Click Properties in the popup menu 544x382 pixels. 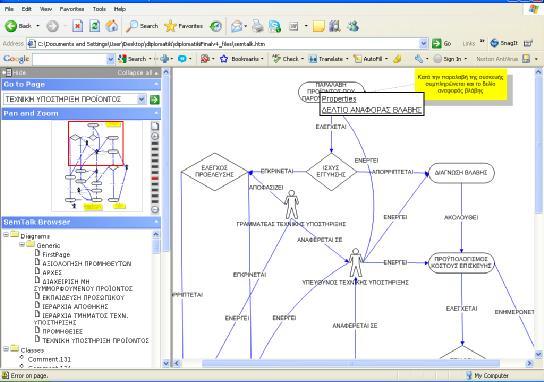339,99
